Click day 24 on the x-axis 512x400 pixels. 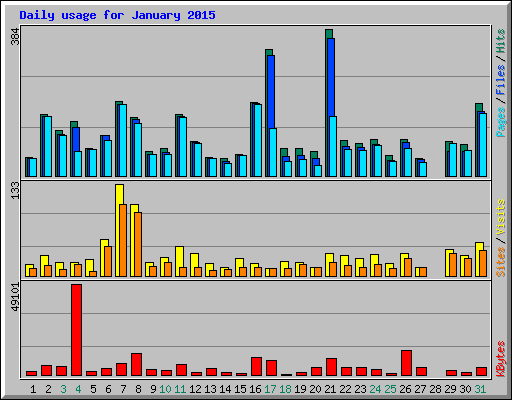click(x=375, y=389)
